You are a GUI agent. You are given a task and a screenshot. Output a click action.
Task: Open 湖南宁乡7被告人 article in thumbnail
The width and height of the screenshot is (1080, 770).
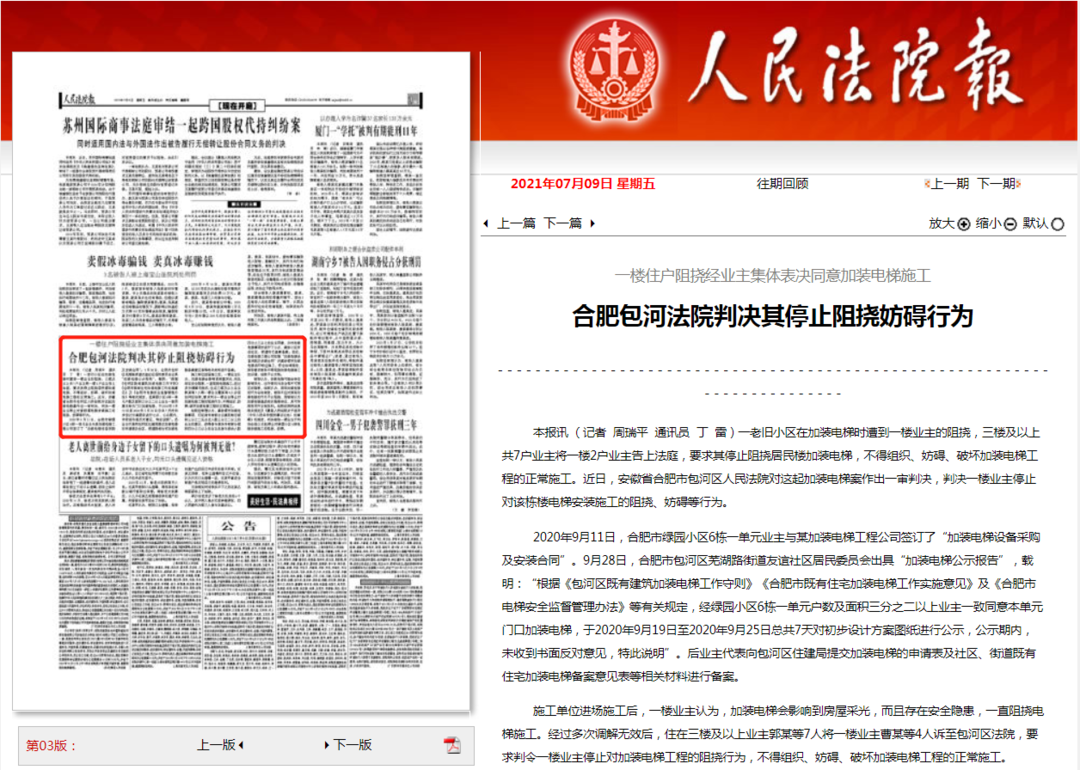(366, 262)
